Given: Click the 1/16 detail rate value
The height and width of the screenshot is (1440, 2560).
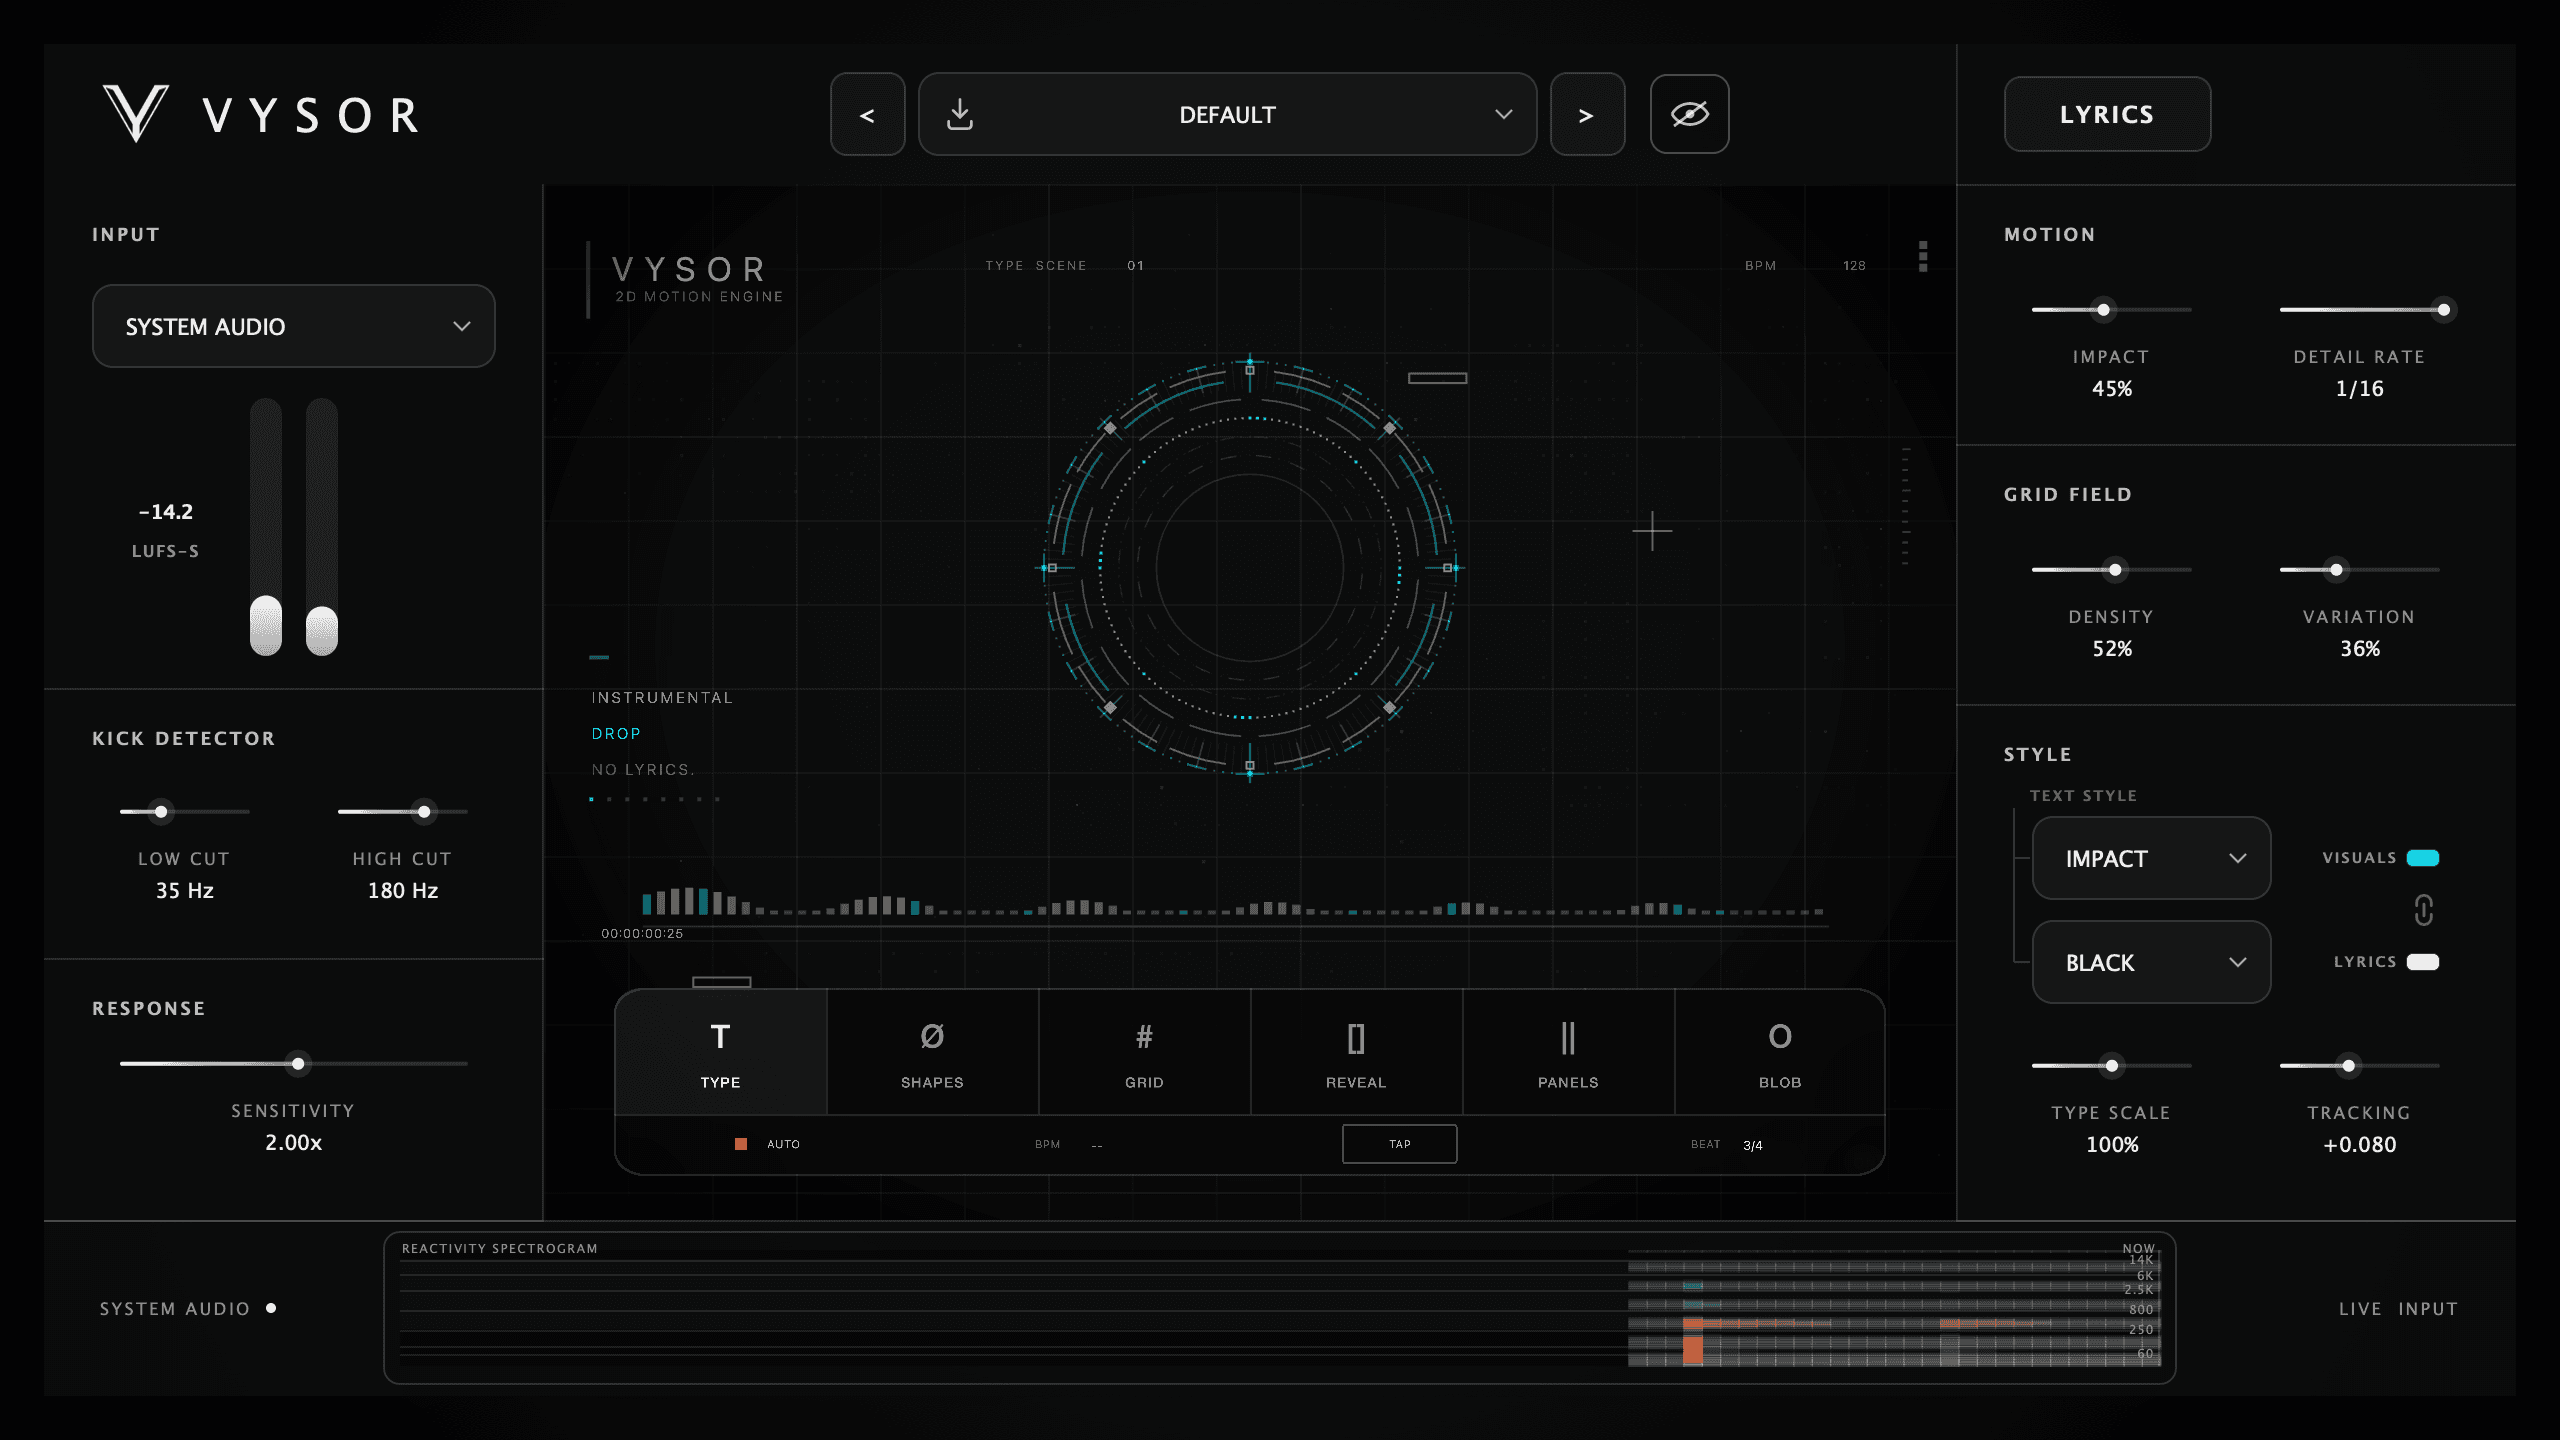Looking at the screenshot, I should click(x=2360, y=389).
